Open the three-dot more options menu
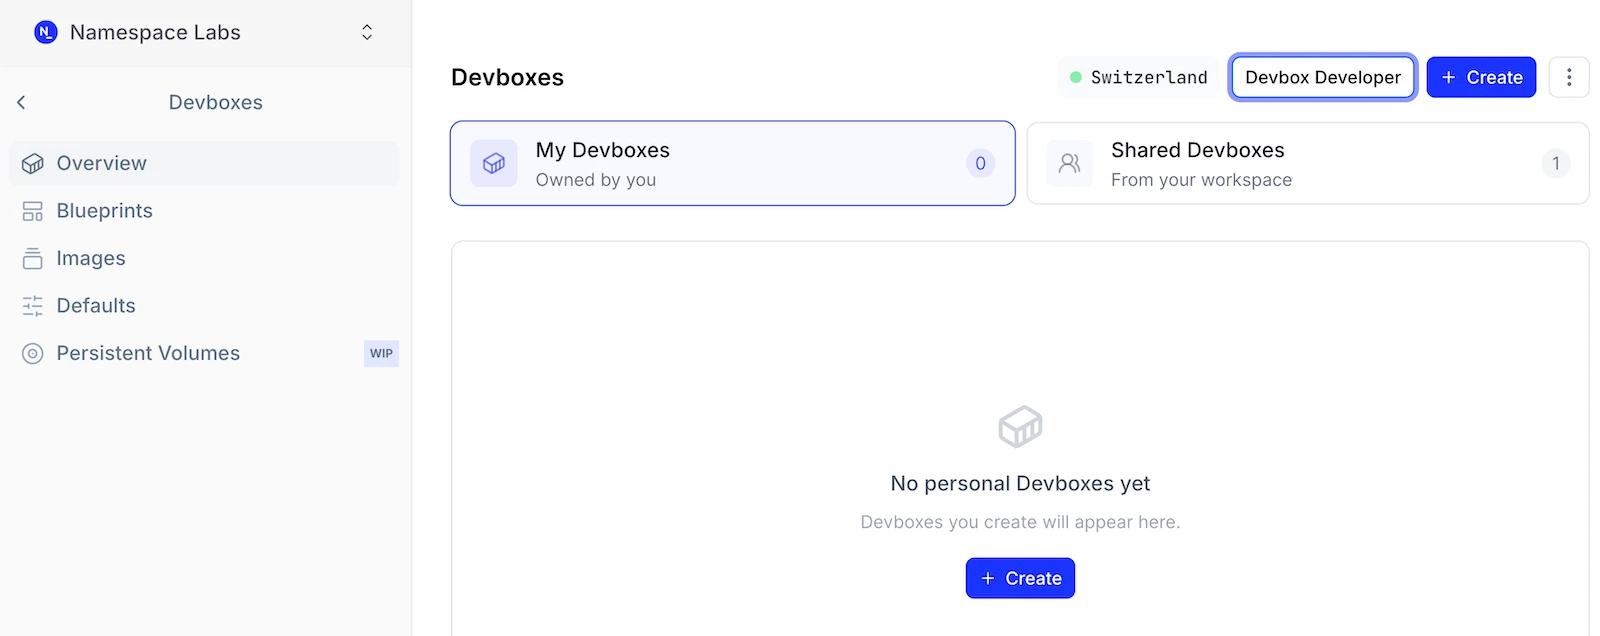This screenshot has width=1600, height=636. pos(1569,77)
